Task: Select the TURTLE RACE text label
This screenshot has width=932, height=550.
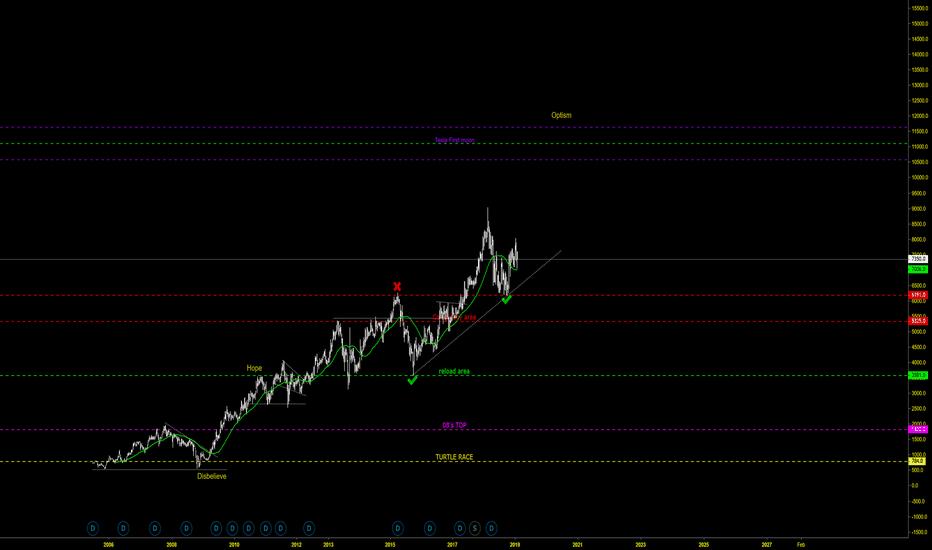Action: point(455,457)
